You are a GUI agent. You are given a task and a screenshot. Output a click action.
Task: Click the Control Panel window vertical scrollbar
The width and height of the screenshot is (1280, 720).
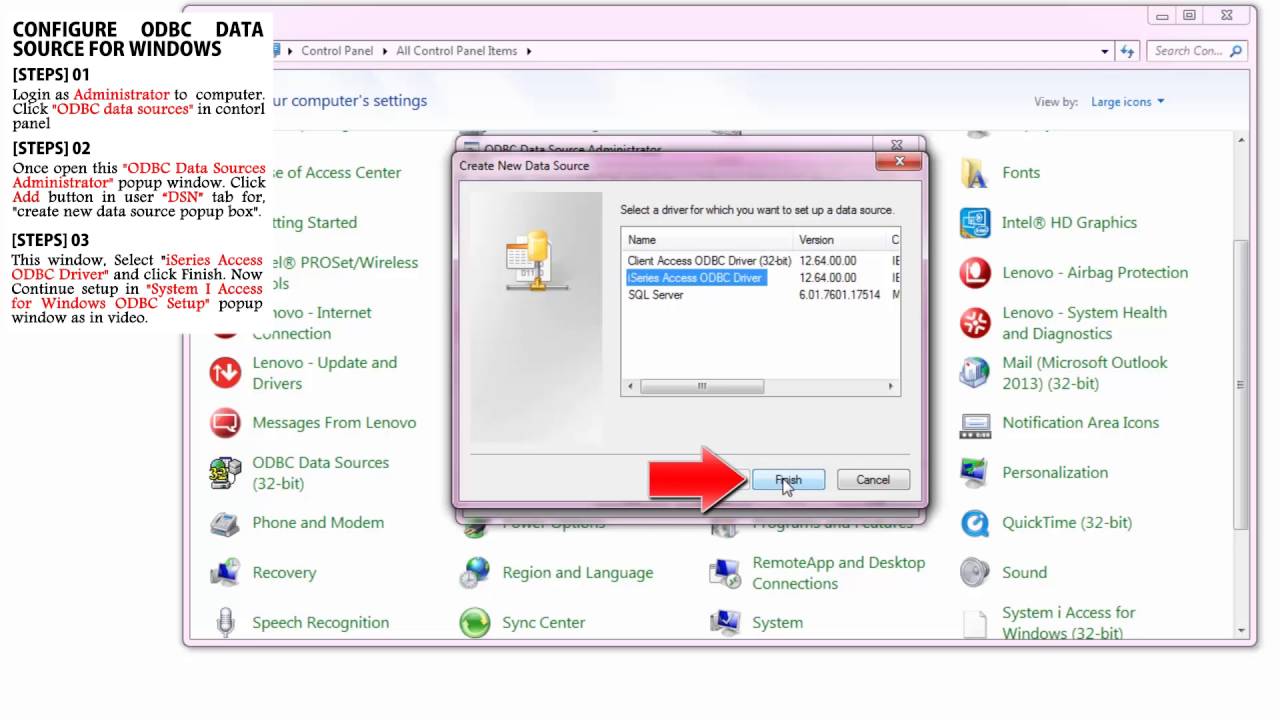pos(1241,385)
